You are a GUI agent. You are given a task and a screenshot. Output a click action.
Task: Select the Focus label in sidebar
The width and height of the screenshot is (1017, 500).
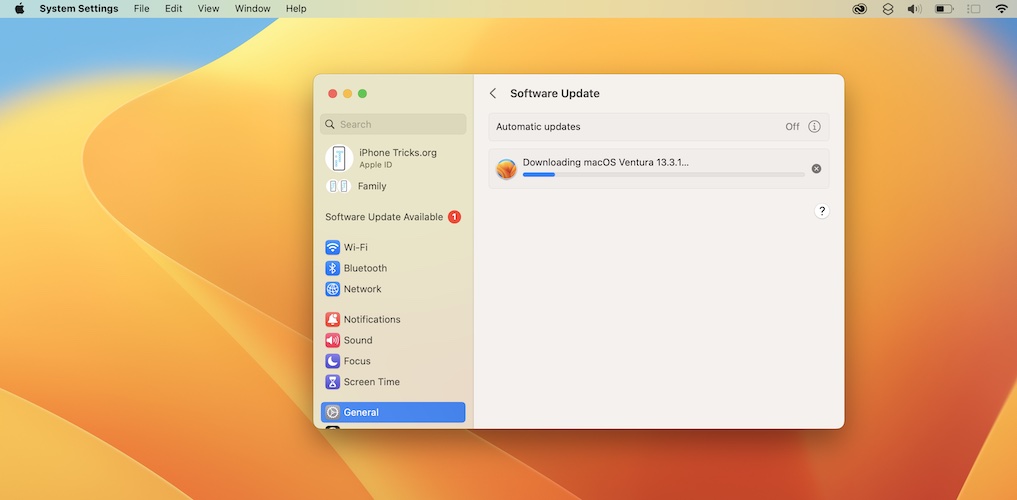357,361
